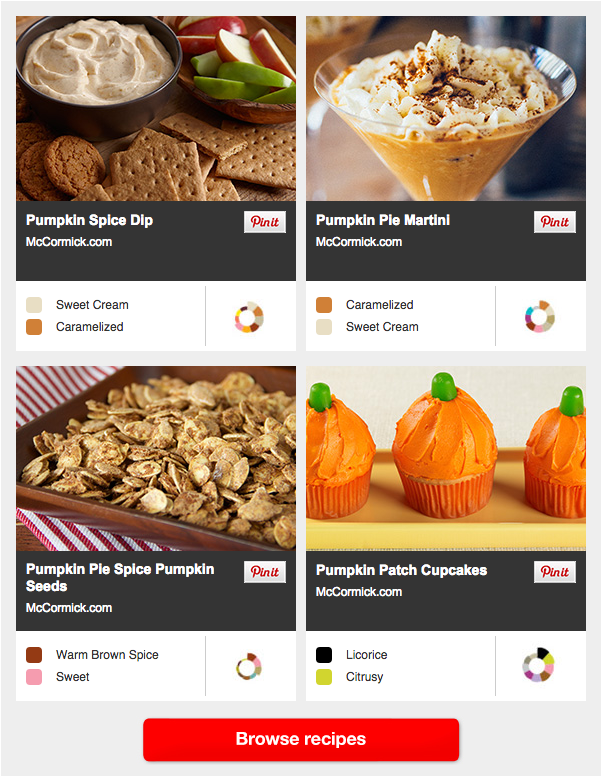Image resolution: width=601 pixels, height=776 pixels.
Task: Open the Pumpkin Spice Dip title link
Action: pos(90,220)
